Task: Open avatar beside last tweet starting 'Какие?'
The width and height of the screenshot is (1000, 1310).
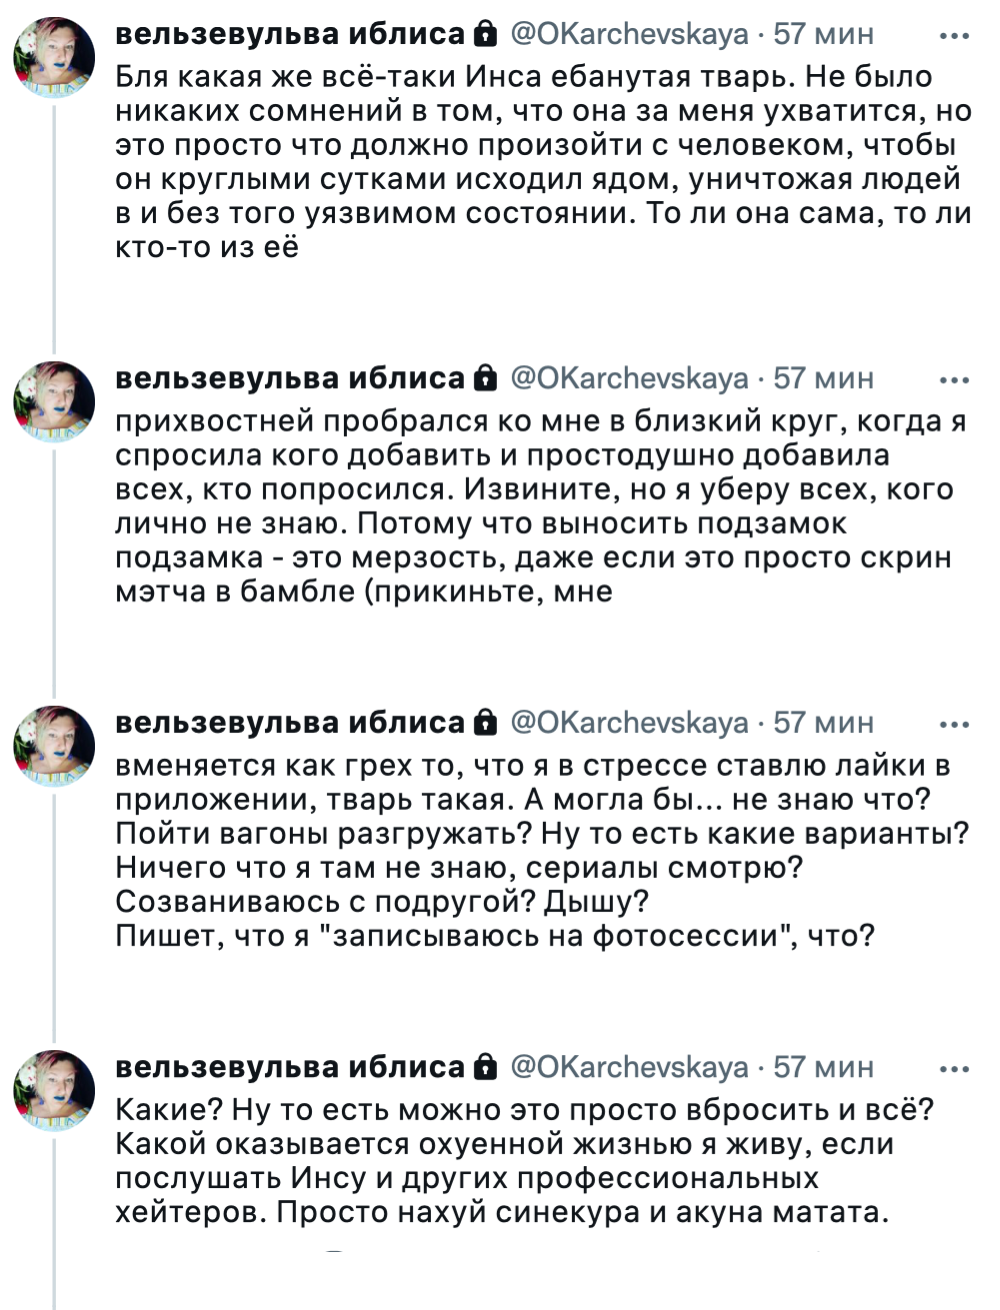Action: pos(54,1090)
